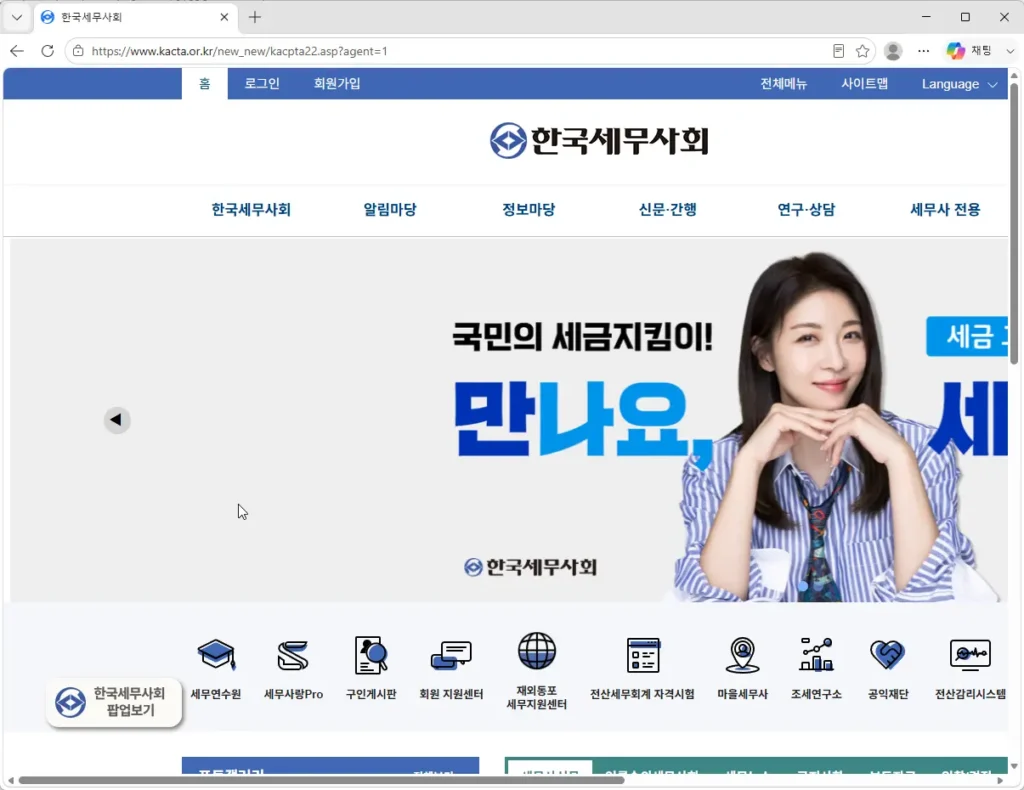Open the 정보마당 menu

pyautogui.click(x=528, y=210)
